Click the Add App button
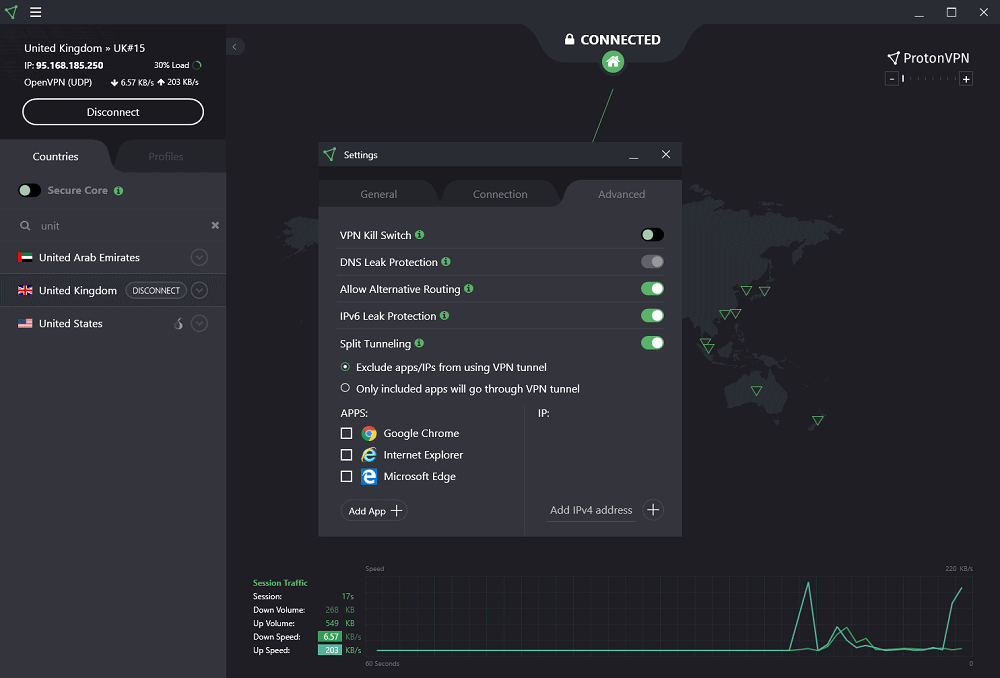 click(x=374, y=511)
